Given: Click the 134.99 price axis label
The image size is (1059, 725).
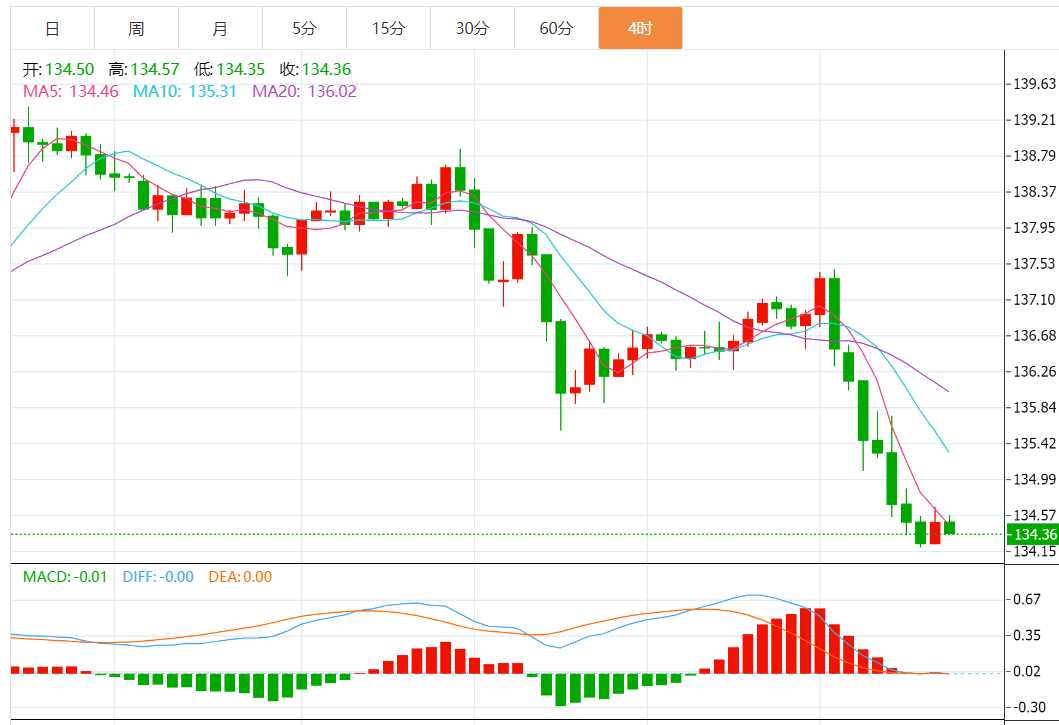Looking at the screenshot, I should (1035, 479).
